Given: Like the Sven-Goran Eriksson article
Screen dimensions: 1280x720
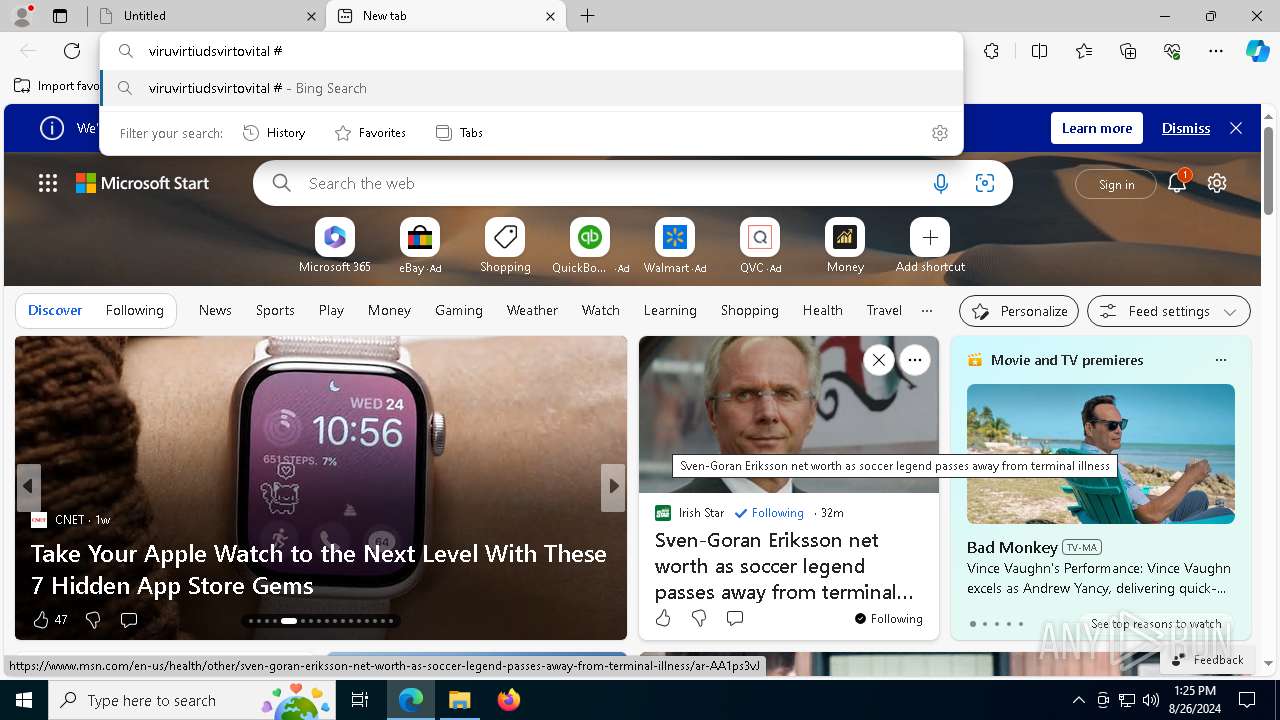Looking at the screenshot, I should pyautogui.click(x=663, y=618).
